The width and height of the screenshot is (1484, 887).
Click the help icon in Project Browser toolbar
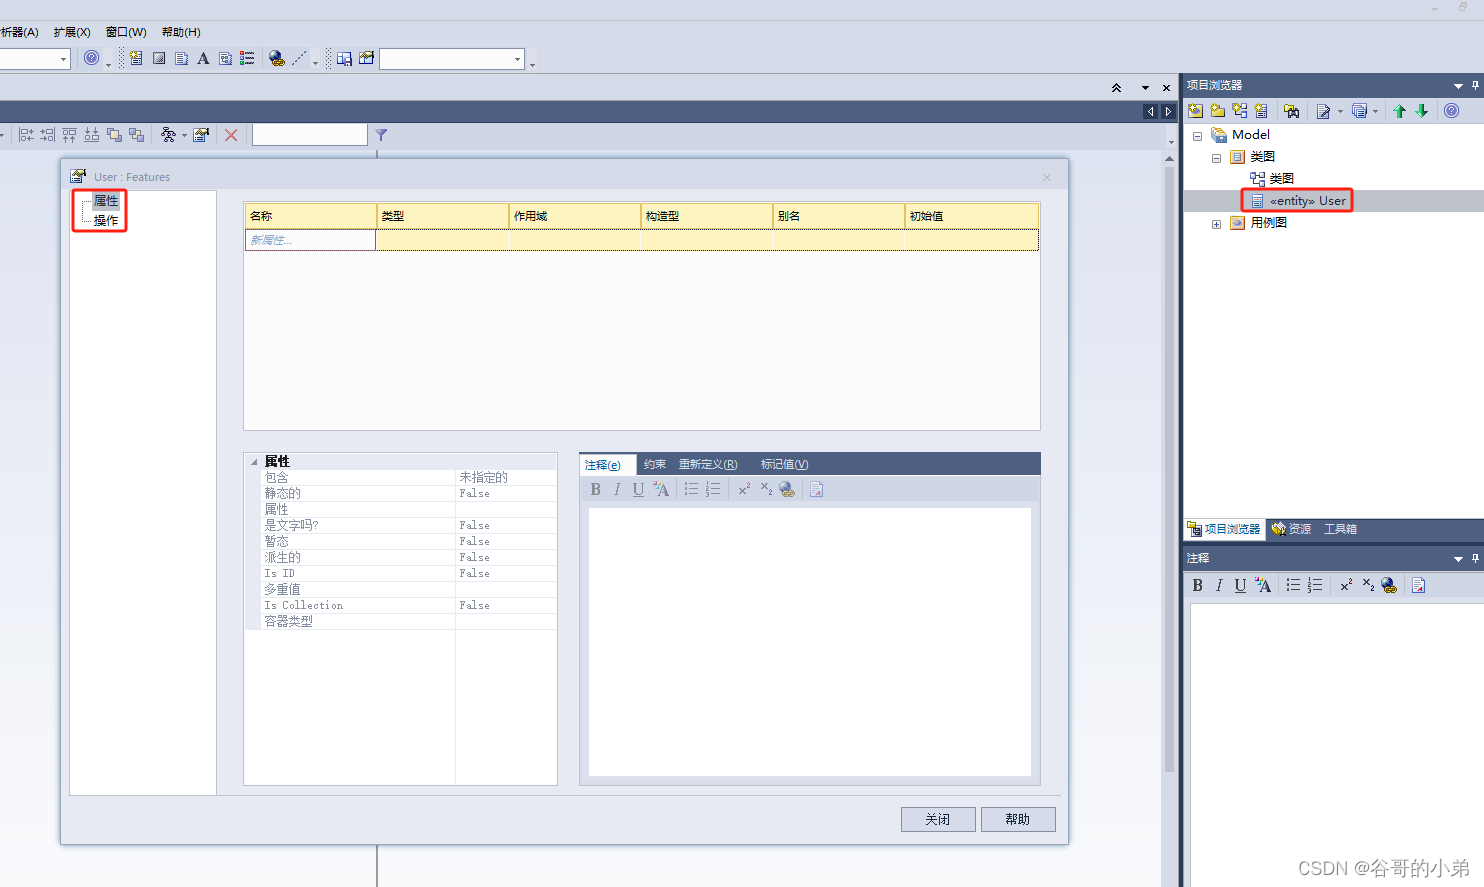click(x=1452, y=111)
